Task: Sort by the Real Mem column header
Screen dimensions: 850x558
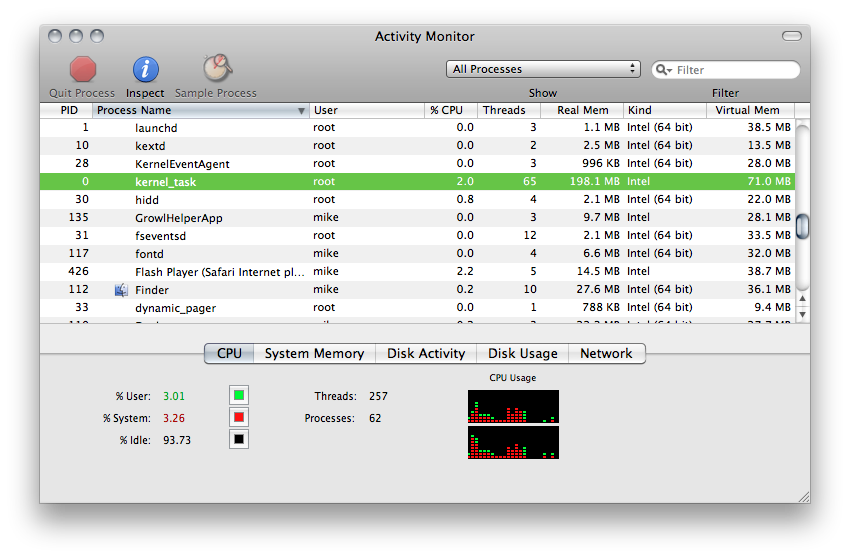Action: pos(582,110)
